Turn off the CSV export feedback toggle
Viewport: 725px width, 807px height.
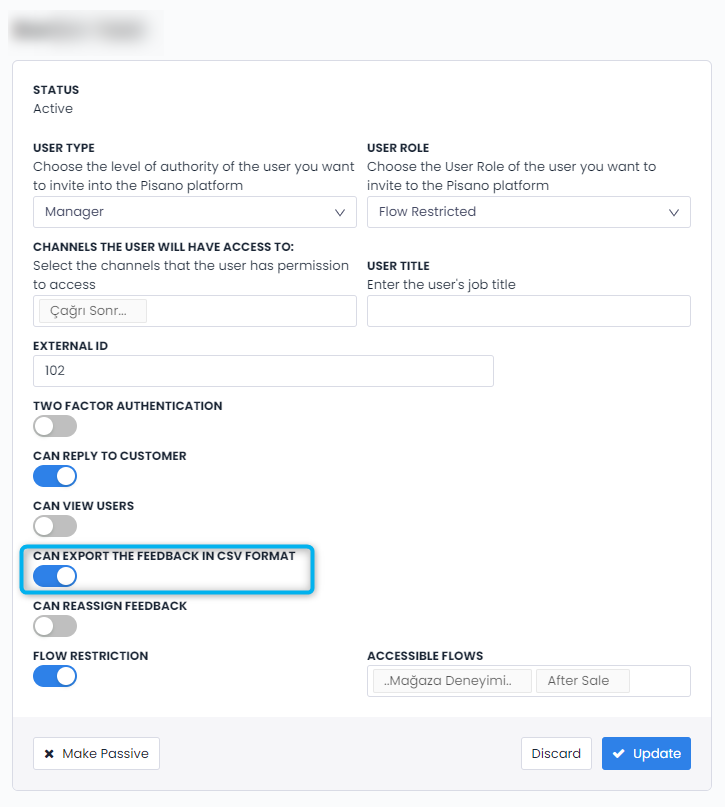(x=55, y=576)
